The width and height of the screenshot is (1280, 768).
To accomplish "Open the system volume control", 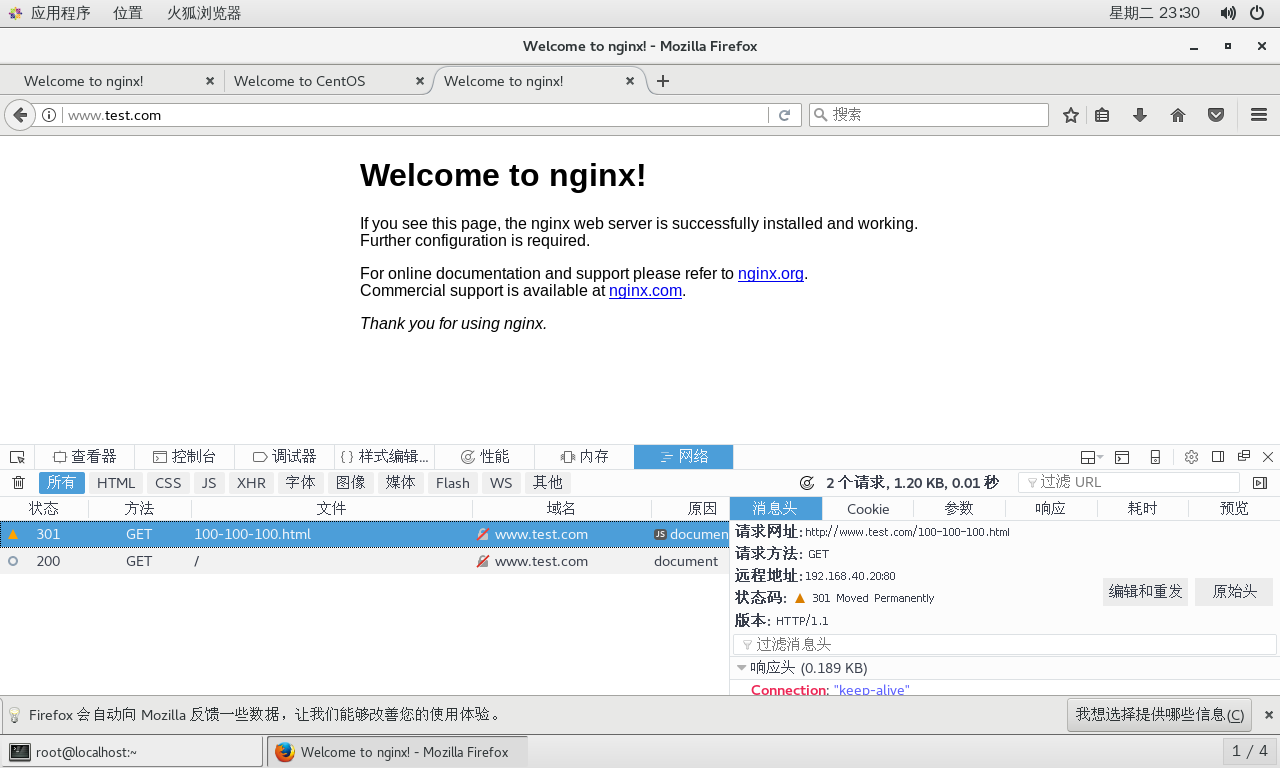I will click(x=1228, y=13).
